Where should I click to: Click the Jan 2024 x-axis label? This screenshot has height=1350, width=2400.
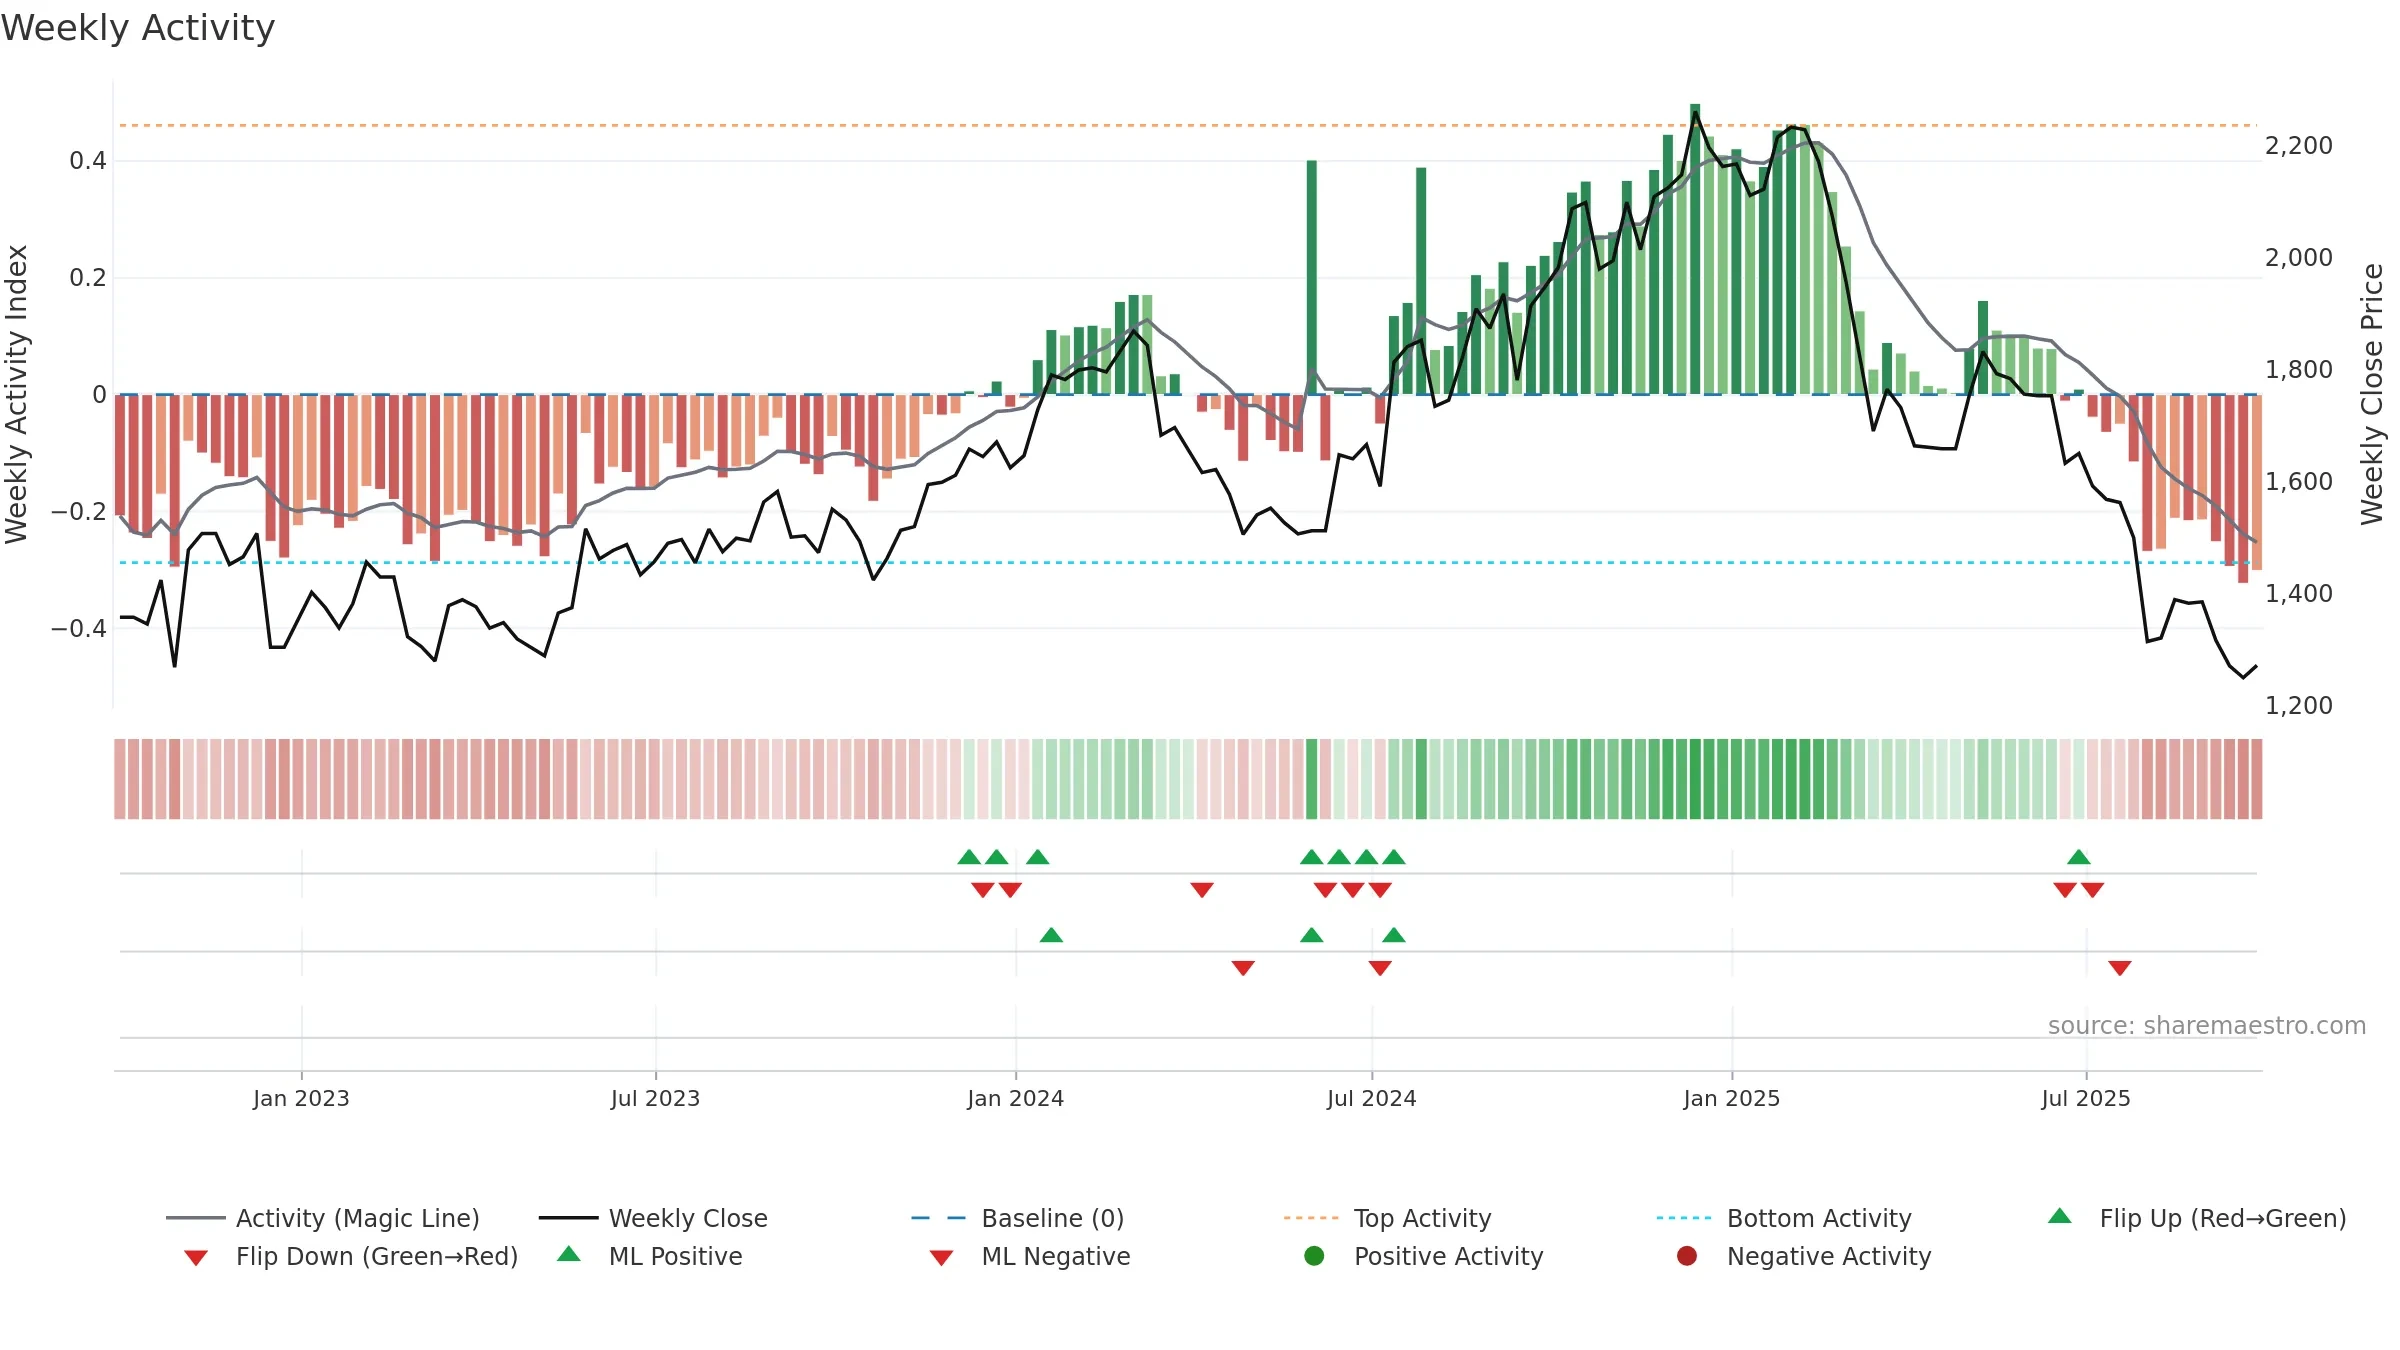(1016, 1099)
